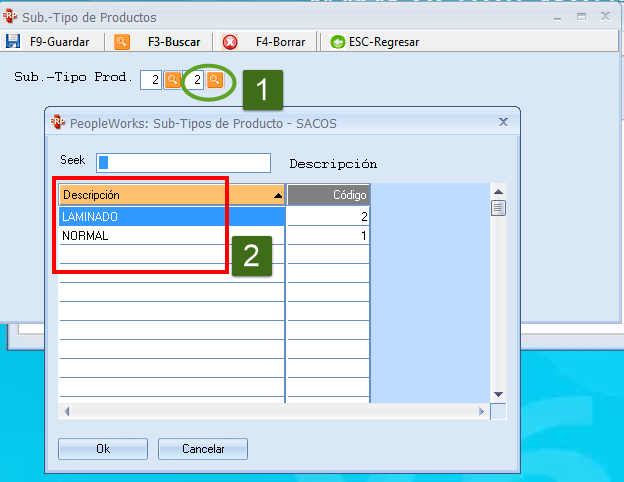The height and width of the screenshot is (482, 624).
Task: Click the orange magnifier toolbar icon
Action: [x=122, y=42]
